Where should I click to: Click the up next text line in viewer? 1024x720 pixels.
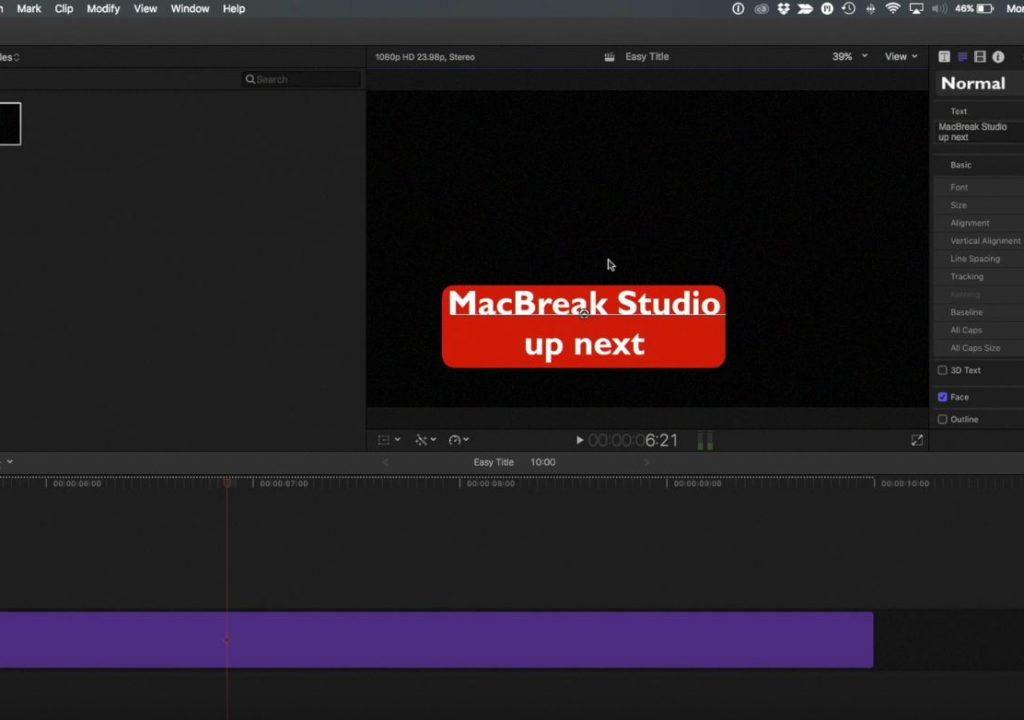[x=584, y=344]
